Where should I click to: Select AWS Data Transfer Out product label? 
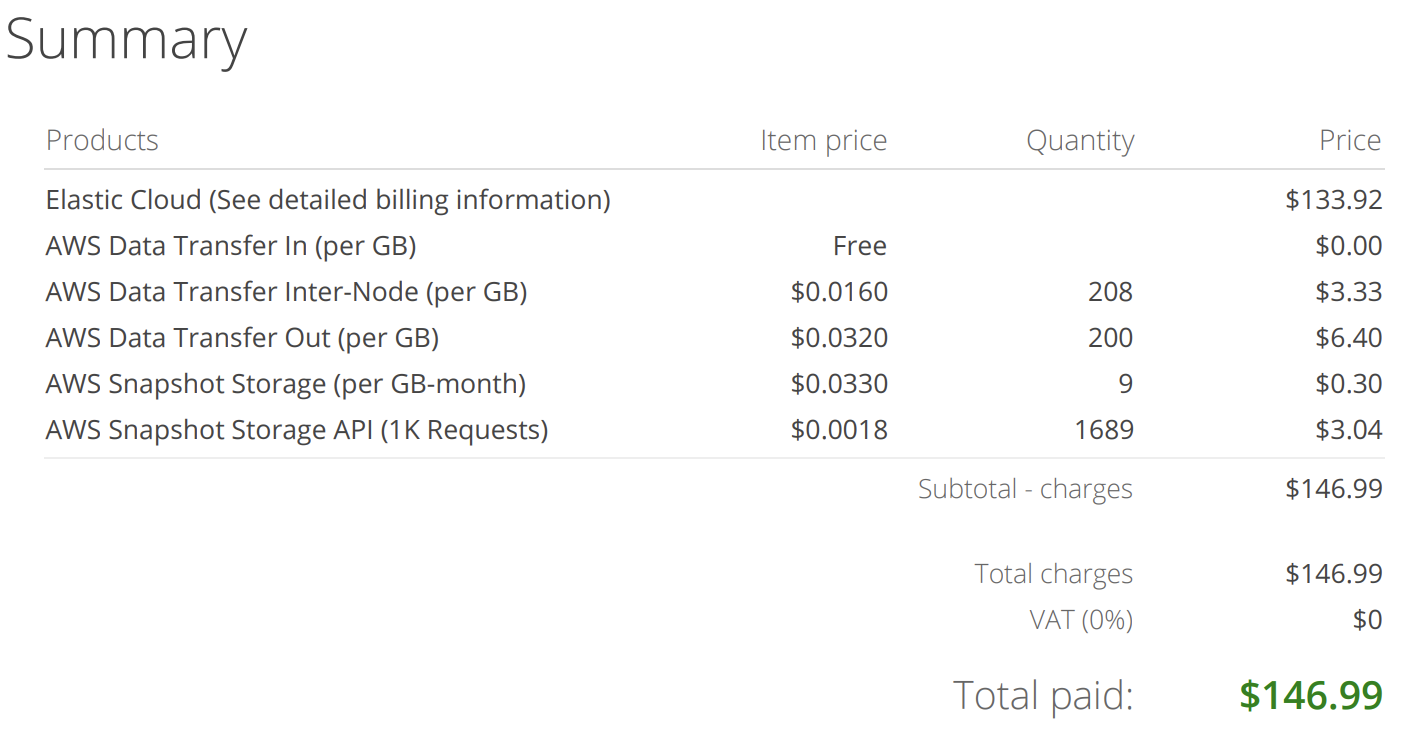point(242,338)
